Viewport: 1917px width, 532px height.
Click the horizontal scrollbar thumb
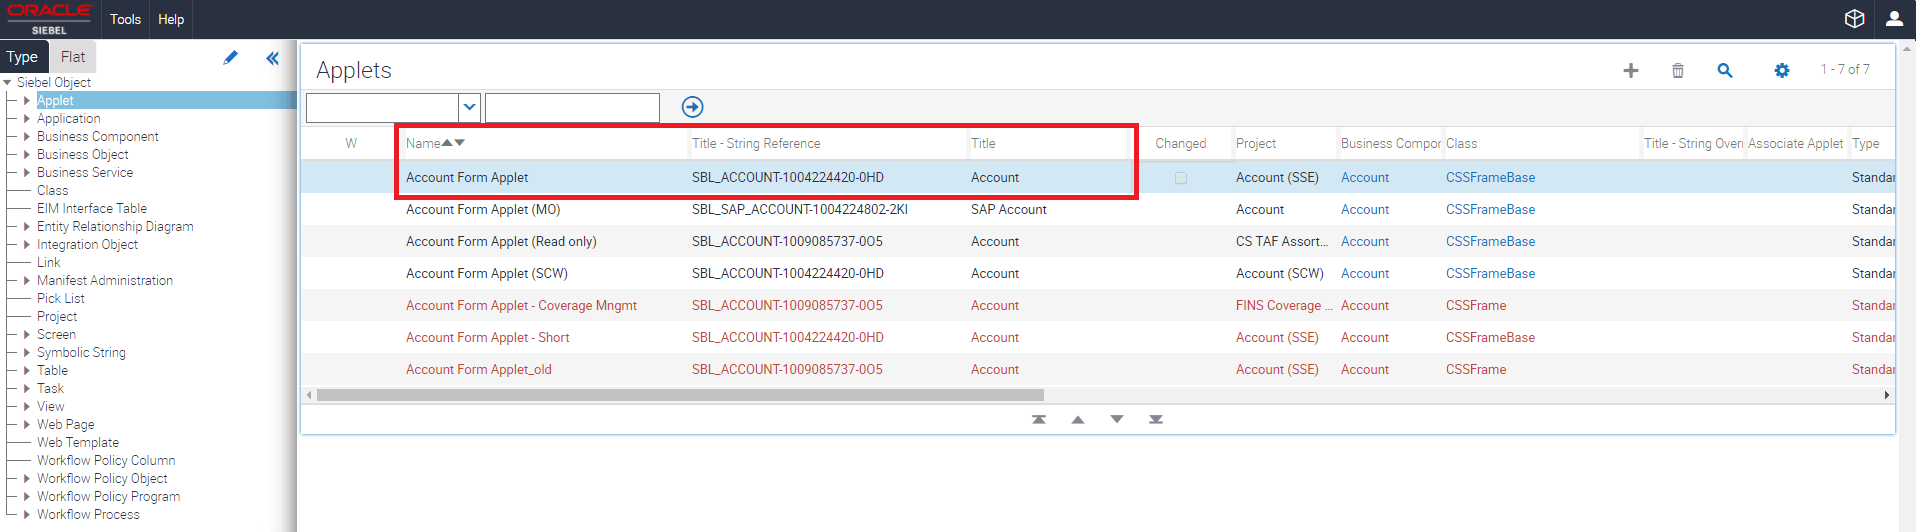680,395
